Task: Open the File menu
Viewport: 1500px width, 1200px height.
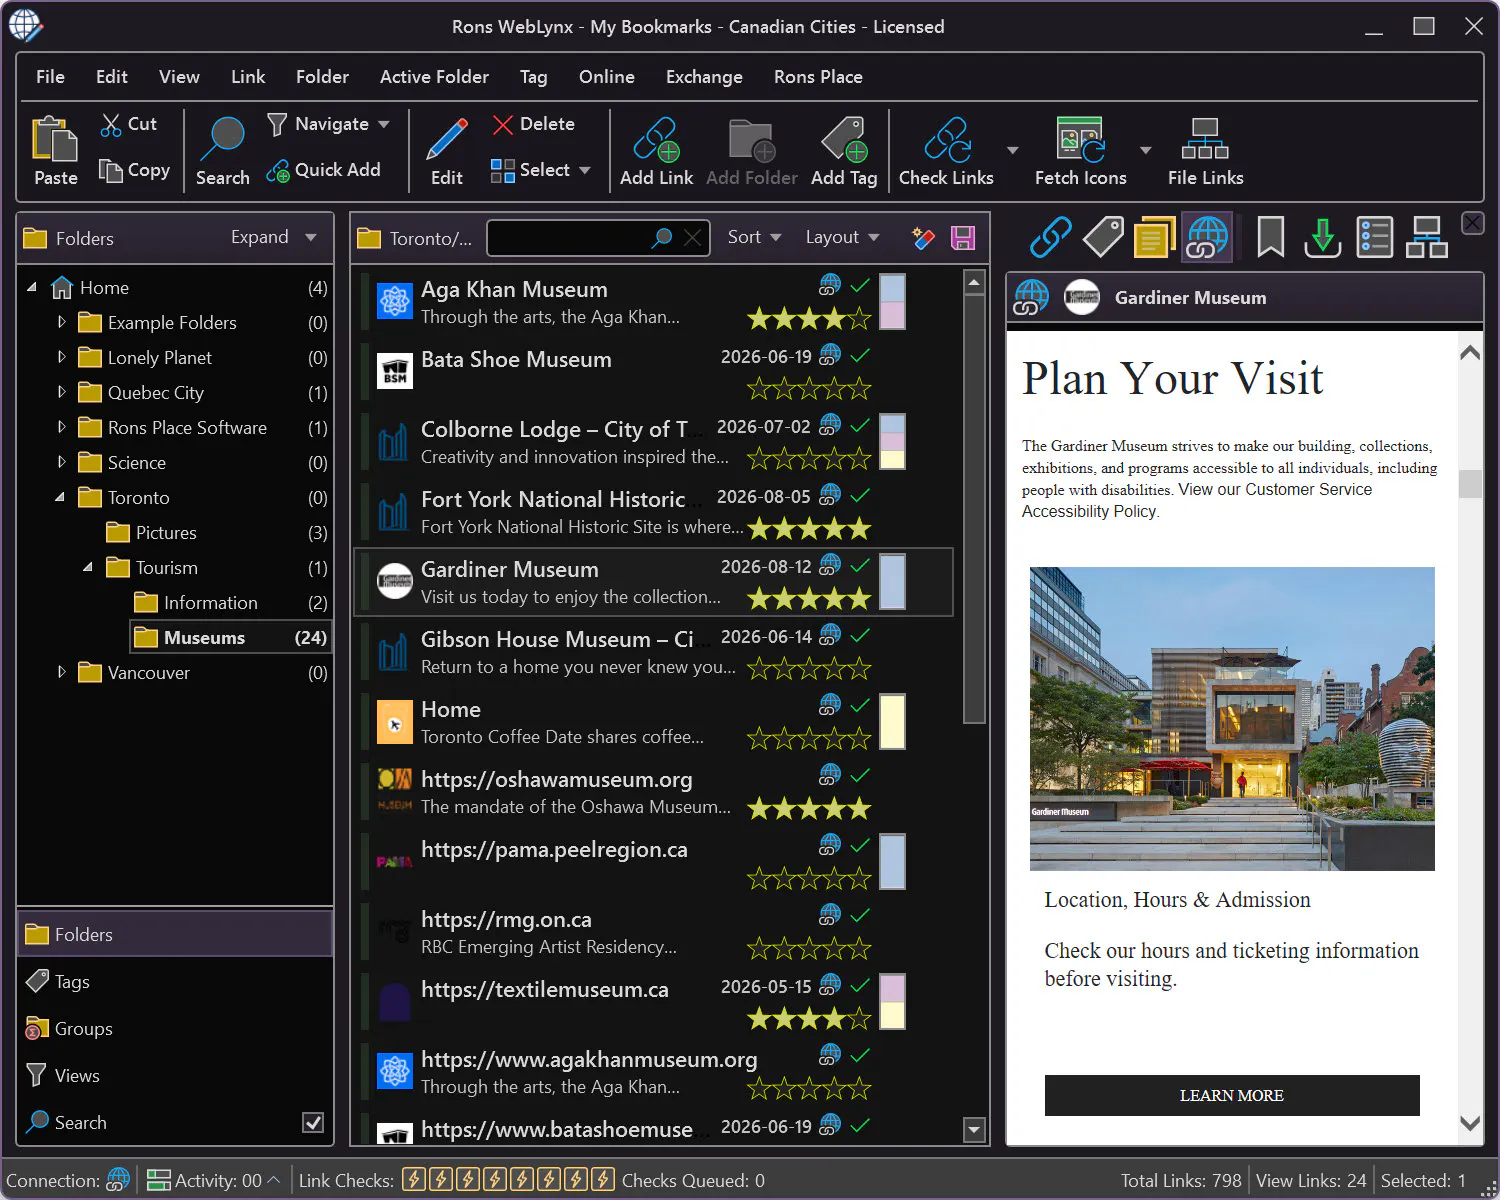Action: click(50, 77)
